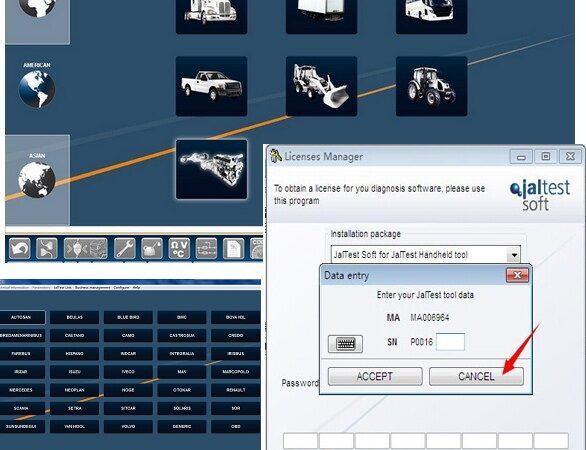Select the NEOPLAN brand button
Screen dimensions: 586x450
[x=74, y=390]
